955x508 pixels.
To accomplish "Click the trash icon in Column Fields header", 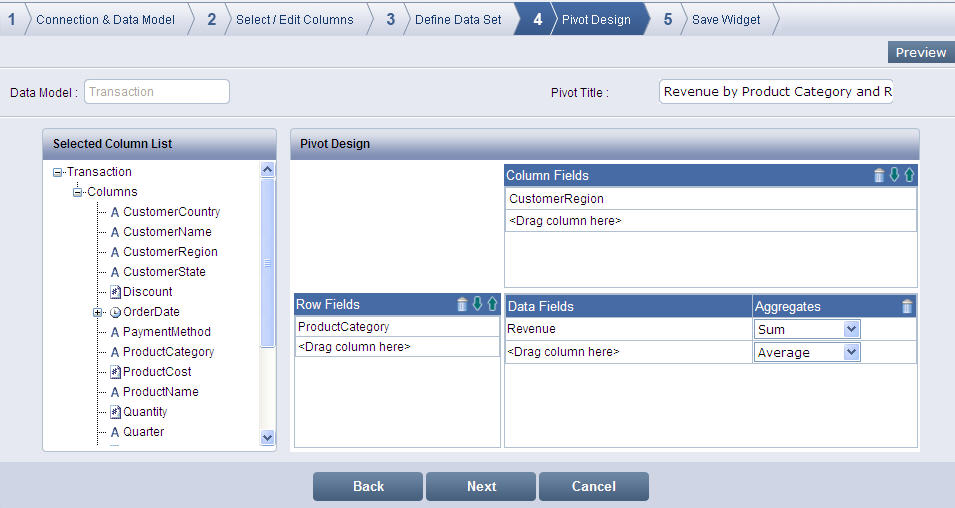I will coord(879,175).
